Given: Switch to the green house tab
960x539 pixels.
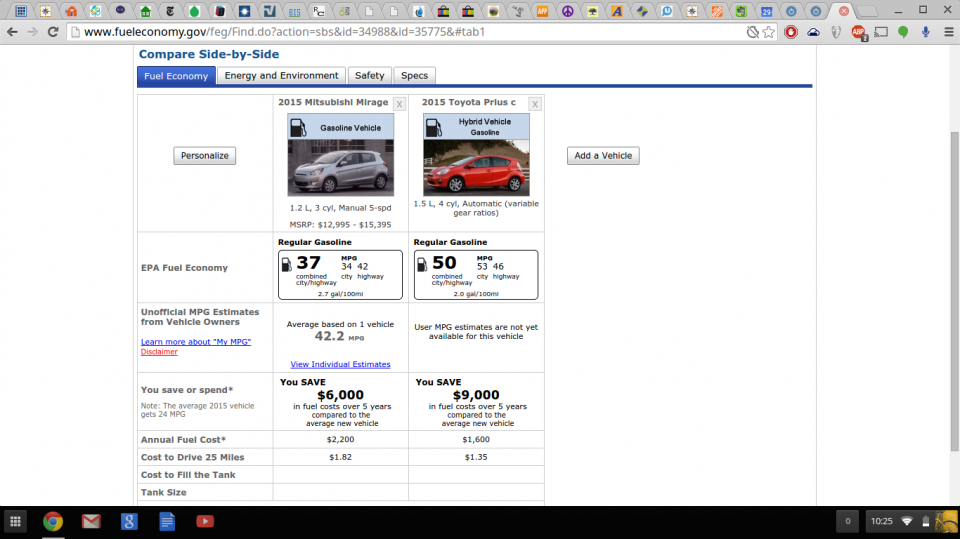Looking at the screenshot, I should [145, 11].
